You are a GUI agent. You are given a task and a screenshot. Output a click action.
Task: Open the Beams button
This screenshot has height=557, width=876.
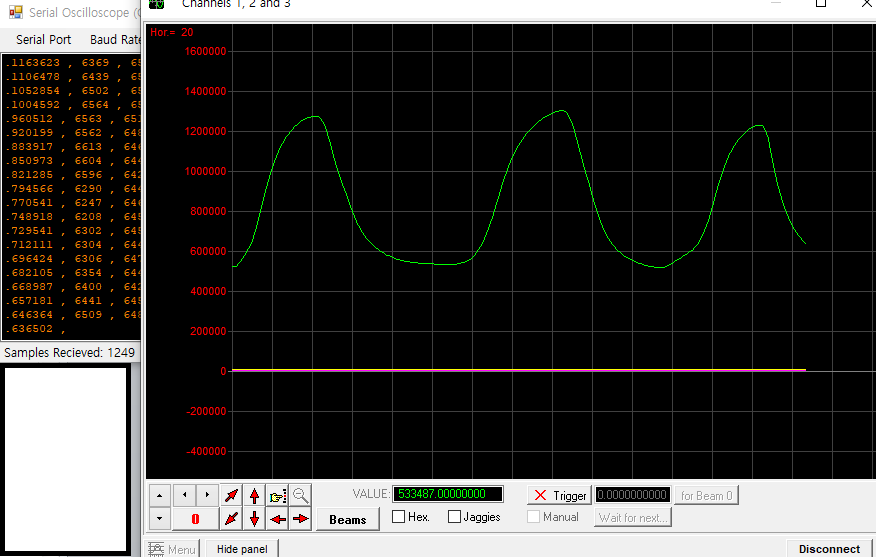(x=347, y=520)
